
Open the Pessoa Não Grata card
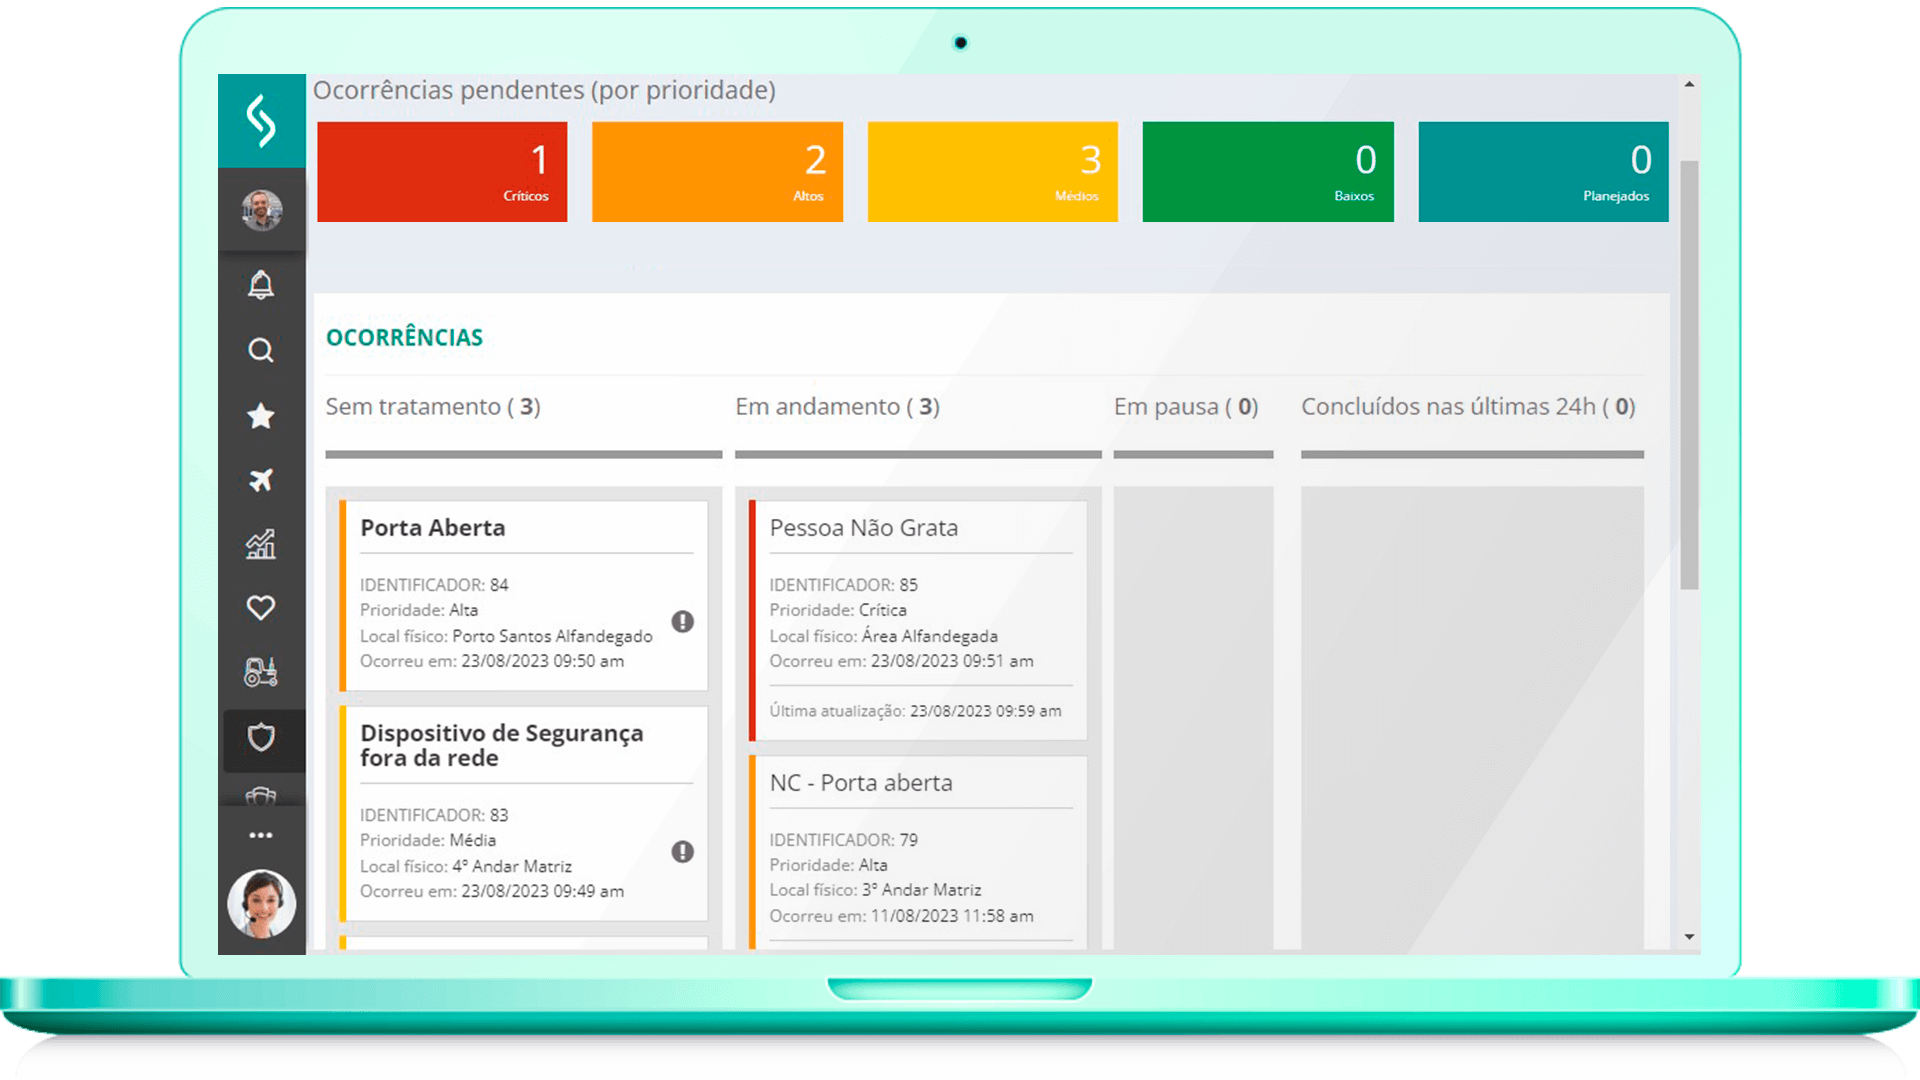click(x=918, y=621)
